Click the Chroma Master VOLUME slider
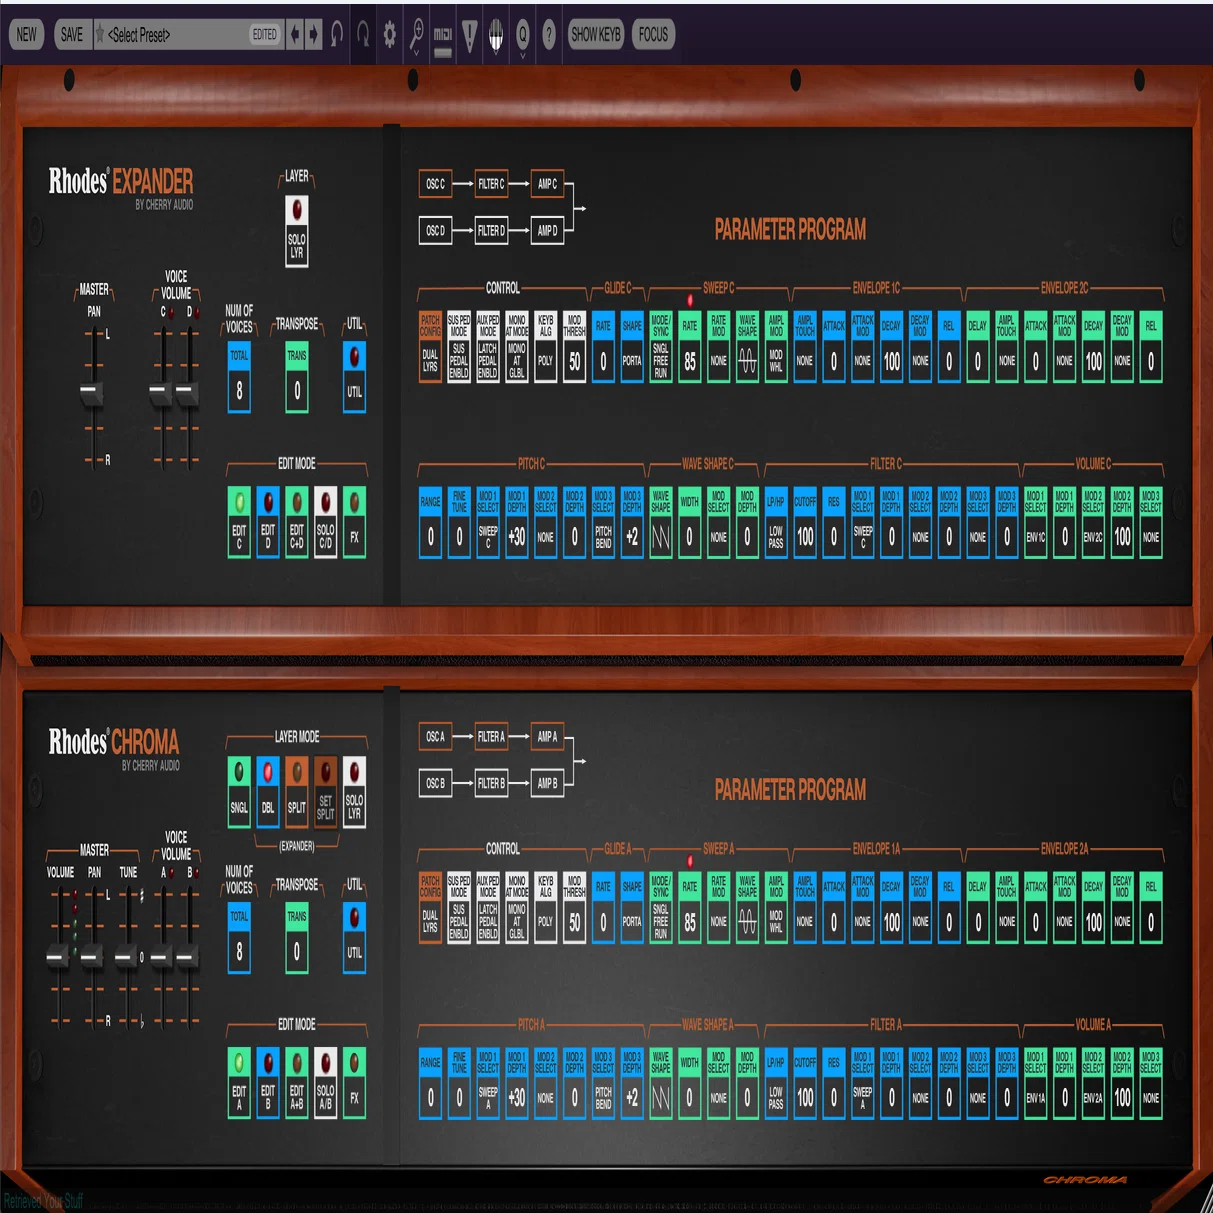Image resolution: width=1213 pixels, height=1213 pixels. pyautogui.click(x=58, y=956)
